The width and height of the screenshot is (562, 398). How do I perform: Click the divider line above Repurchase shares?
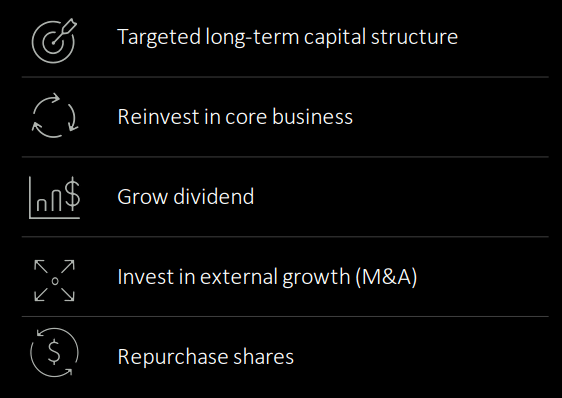click(285, 316)
